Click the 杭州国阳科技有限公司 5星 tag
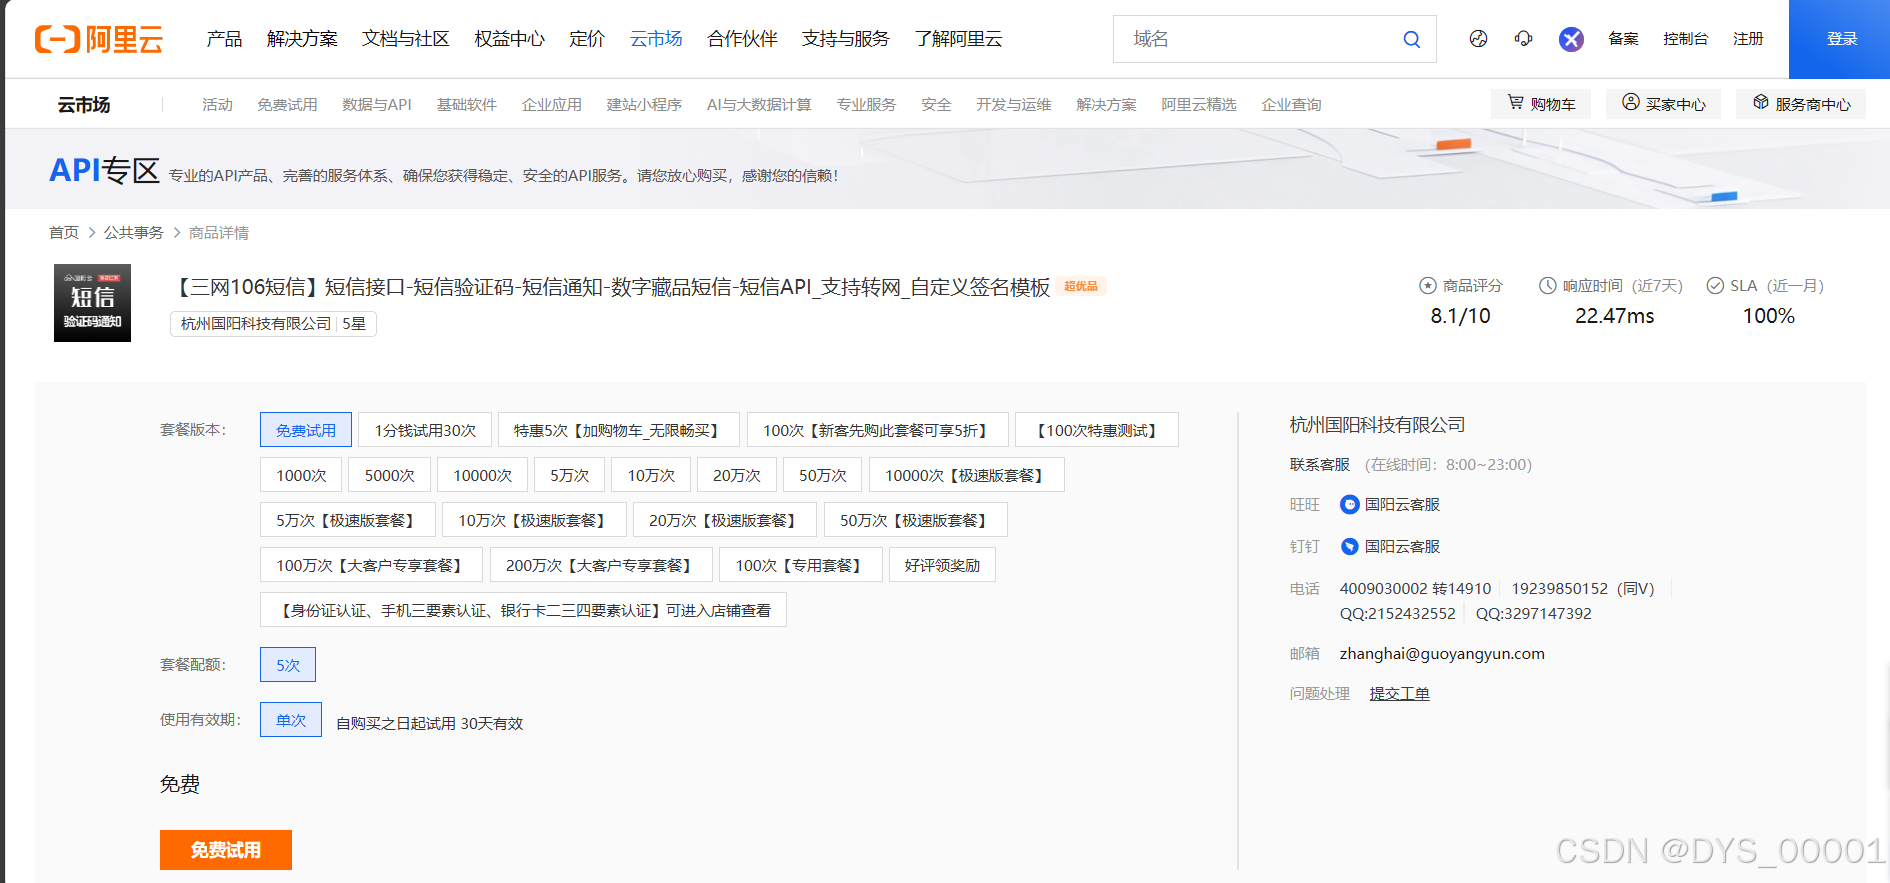This screenshot has height=883, width=1890. point(273,324)
